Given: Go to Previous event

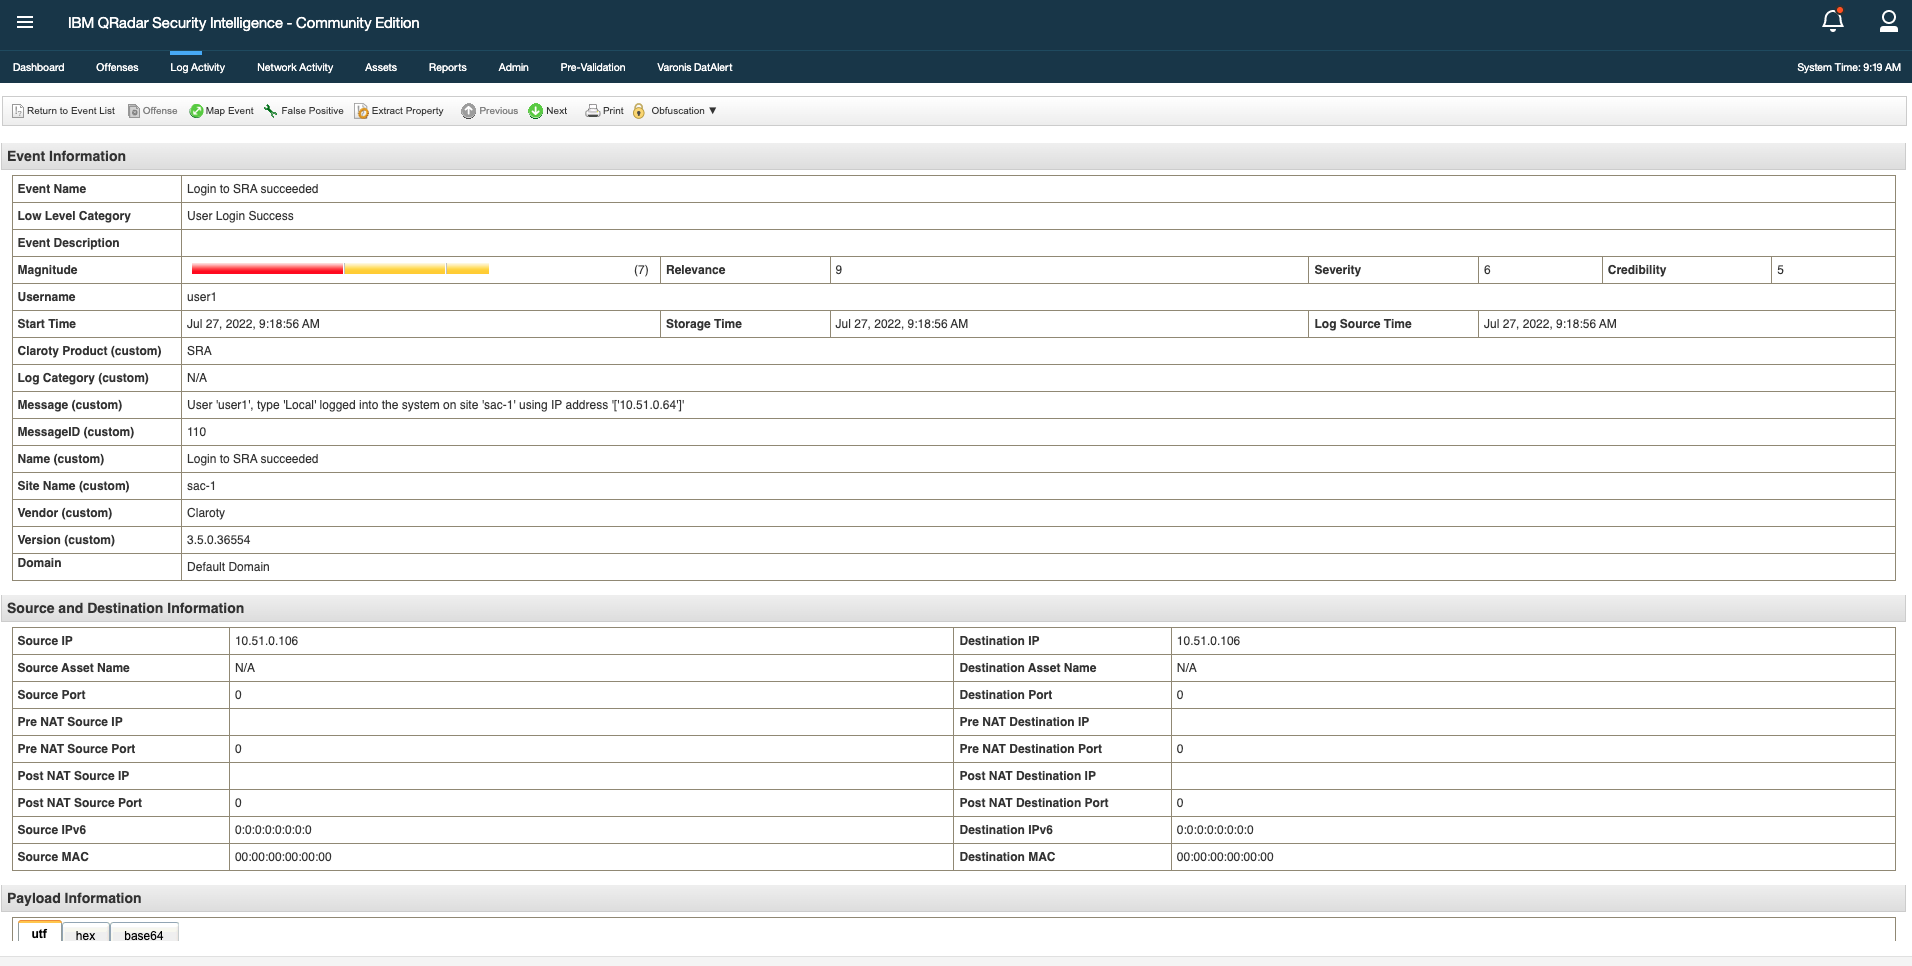Looking at the screenshot, I should pyautogui.click(x=490, y=111).
